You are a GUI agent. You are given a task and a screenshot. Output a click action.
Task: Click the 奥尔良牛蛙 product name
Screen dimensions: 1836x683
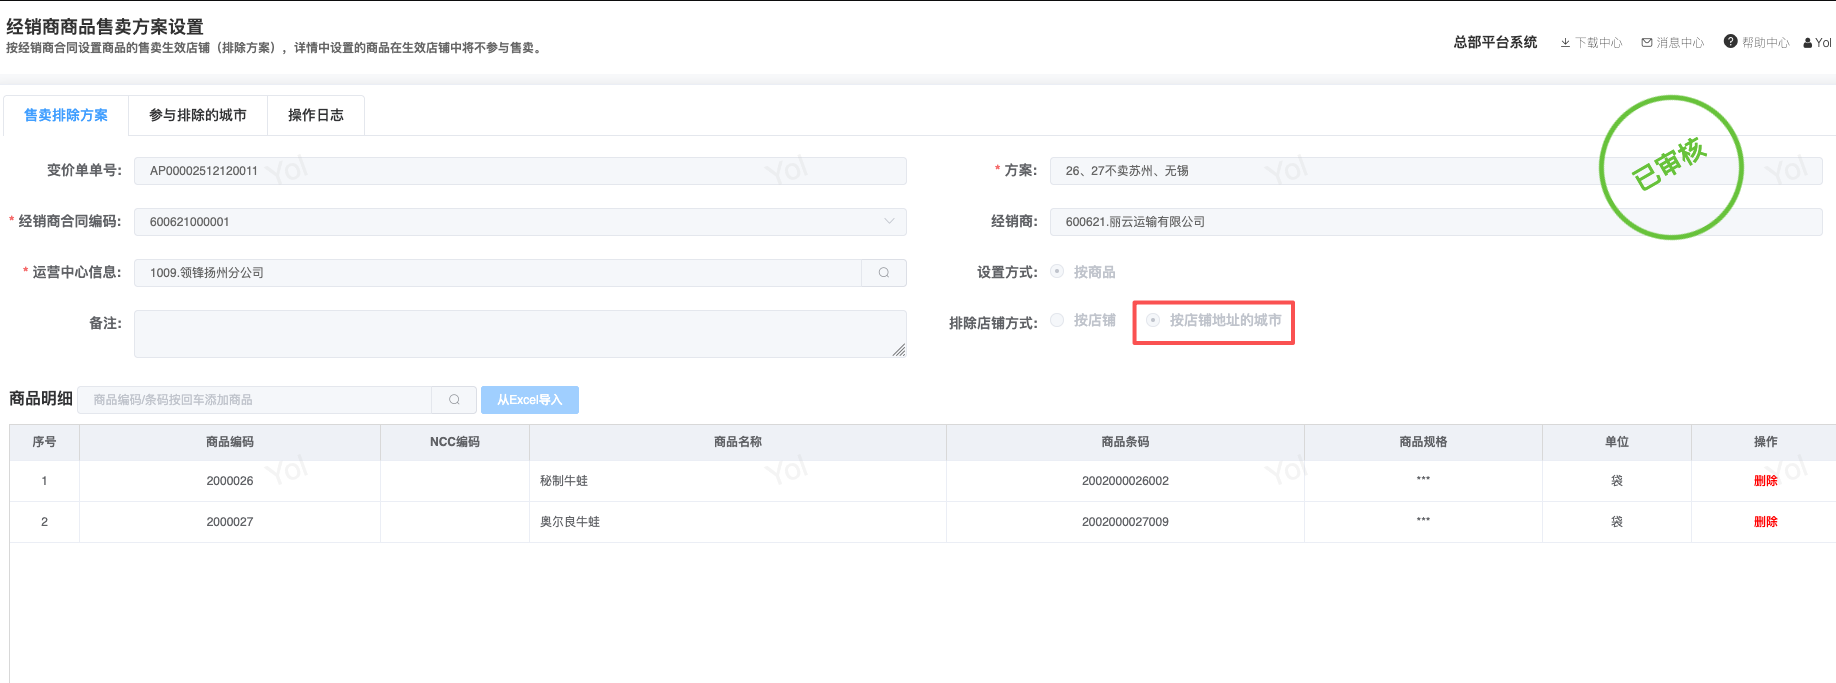click(x=570, y=522)
